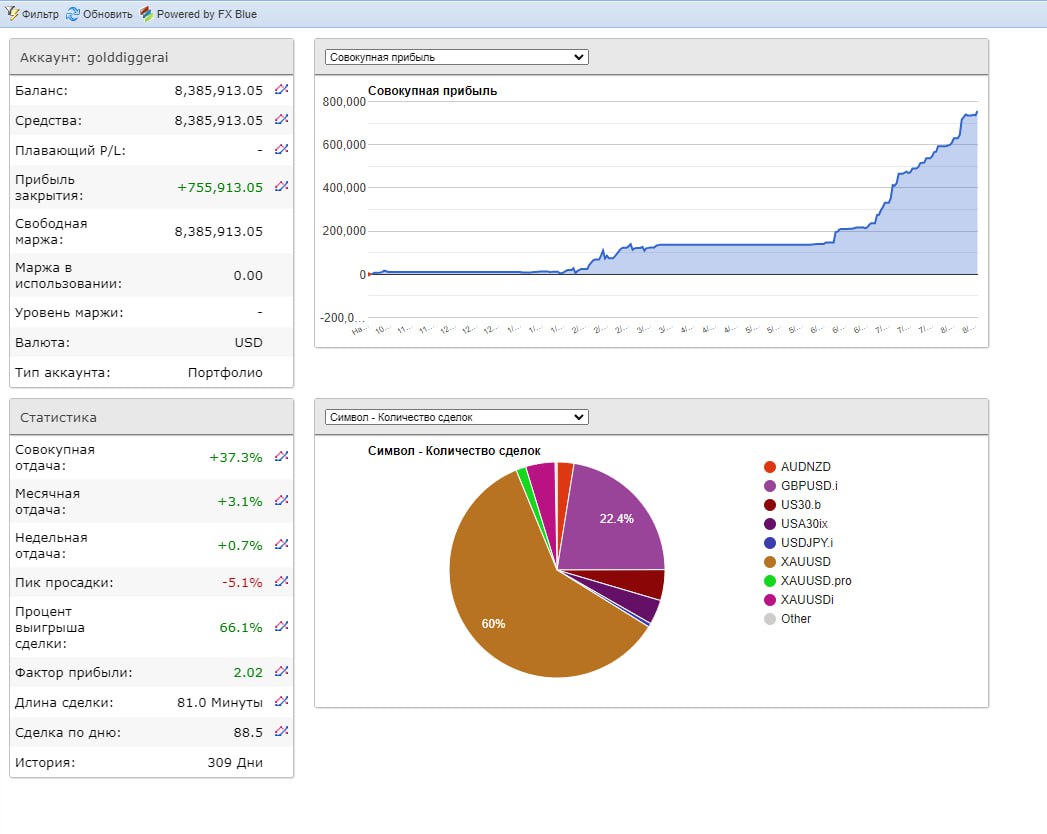Click the 0.00 margin in use value
The height and width of the screenshot is (834, 1047).
(x=248, y=276)
